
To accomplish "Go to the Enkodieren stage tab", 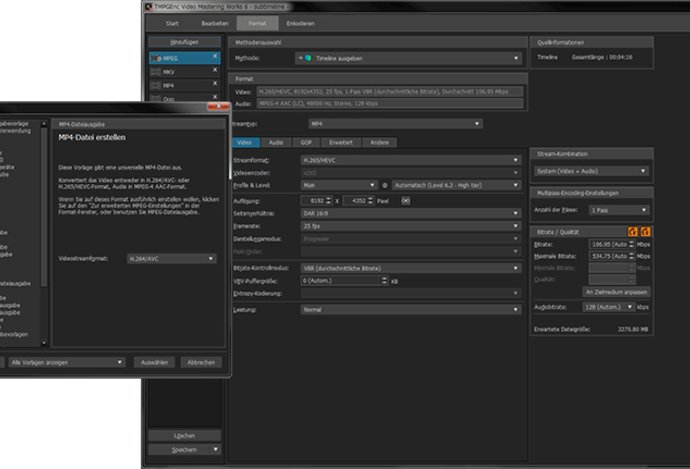I will (x=301, y=20).
